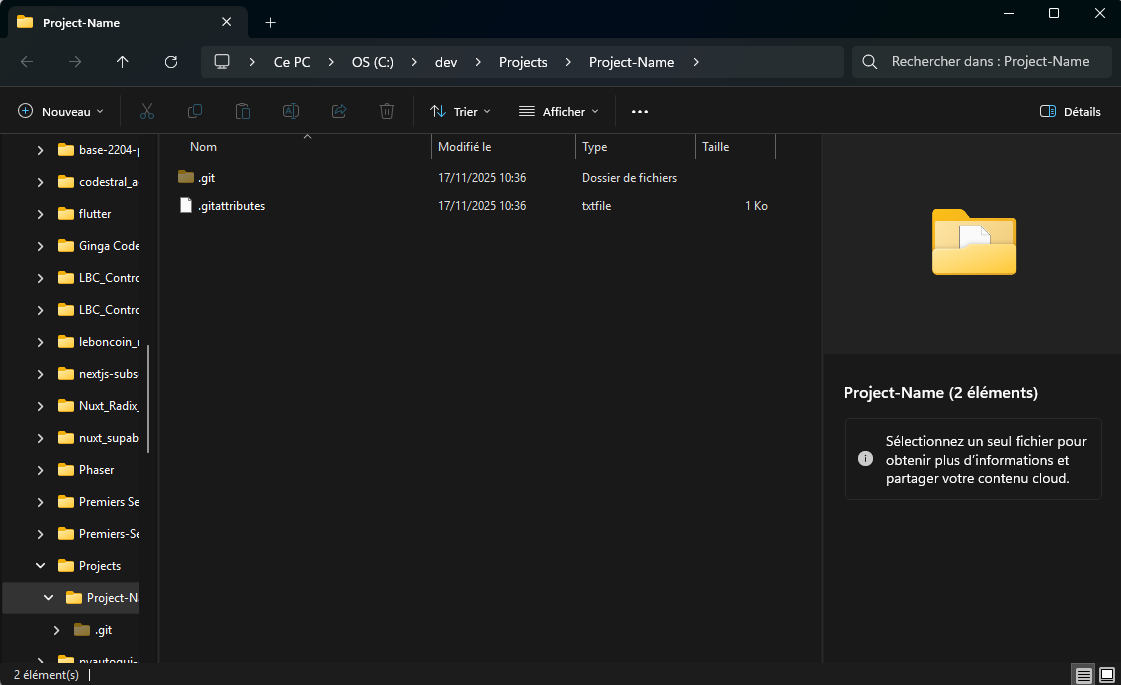Add a new tab with plus button
Screen dimensions: 1121x685
pyautogui.click(x=270, y=23)
